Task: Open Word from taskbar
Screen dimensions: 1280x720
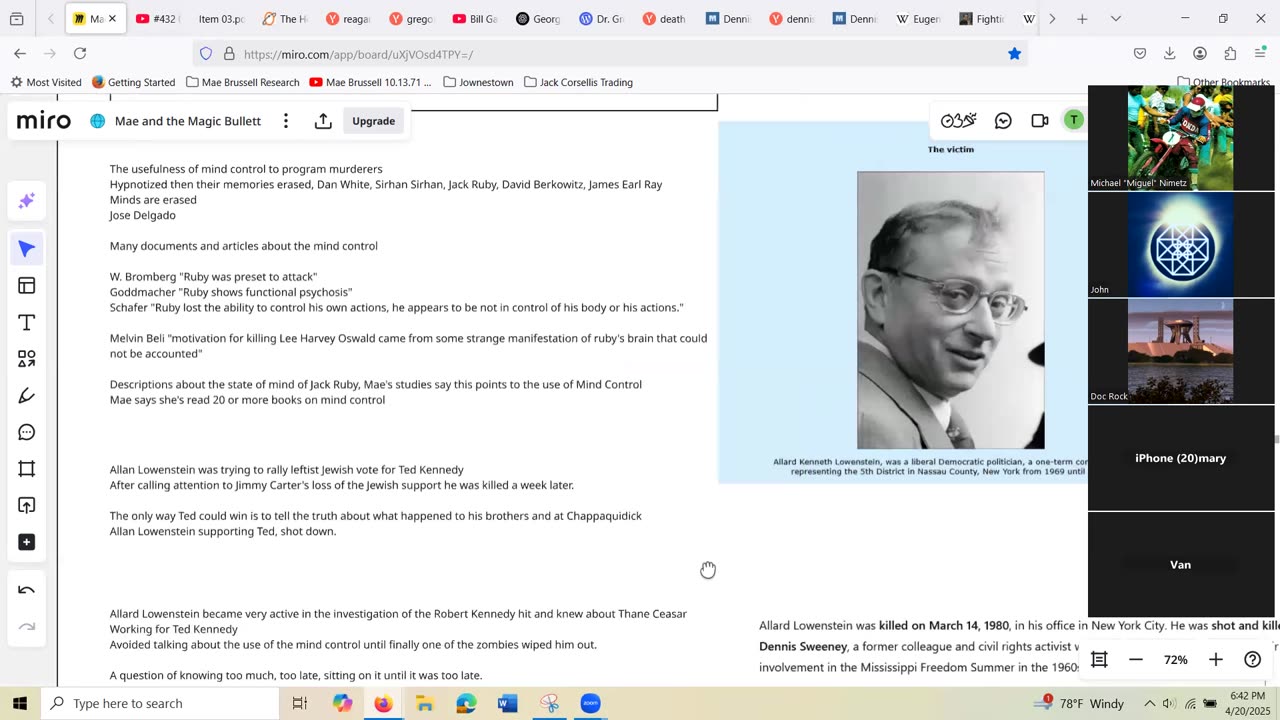Action: 507,703
